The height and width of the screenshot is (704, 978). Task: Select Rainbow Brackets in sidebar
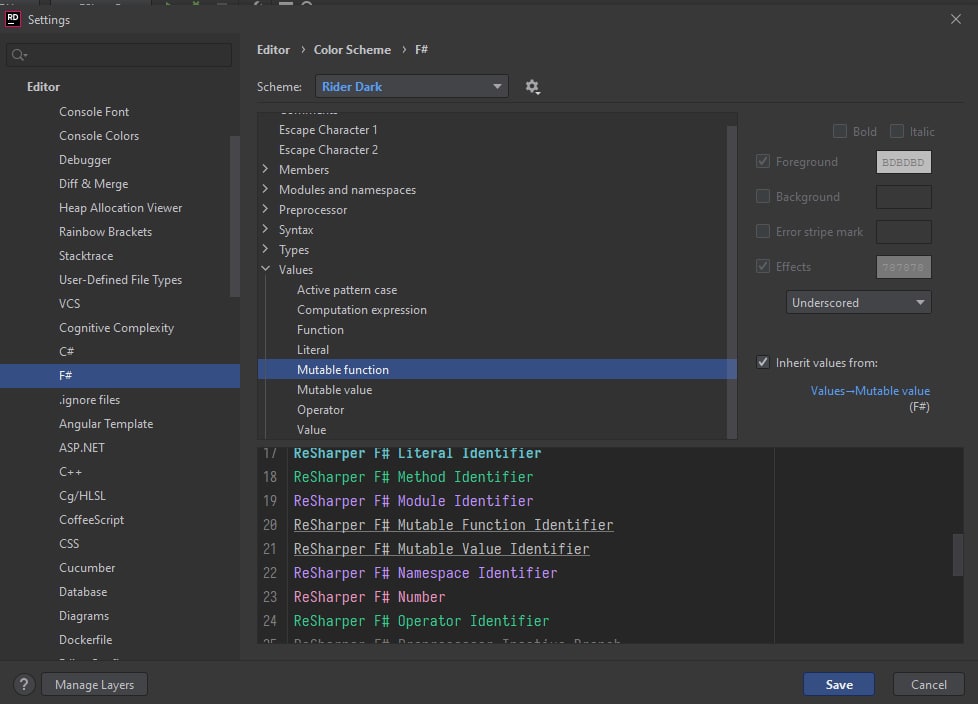105,231
